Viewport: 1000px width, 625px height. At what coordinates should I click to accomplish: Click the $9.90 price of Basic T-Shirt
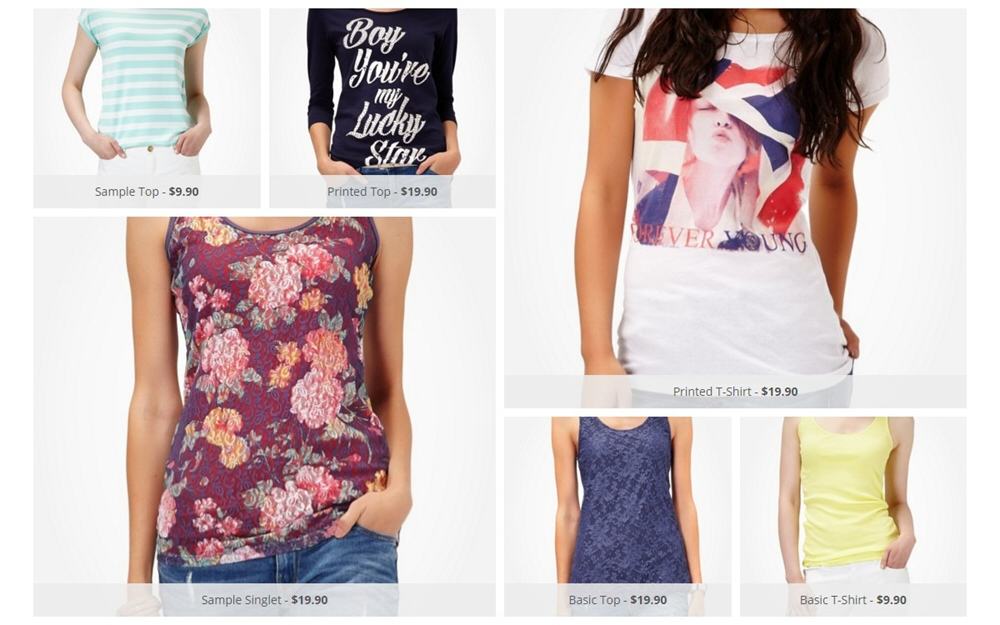(891, 600)
